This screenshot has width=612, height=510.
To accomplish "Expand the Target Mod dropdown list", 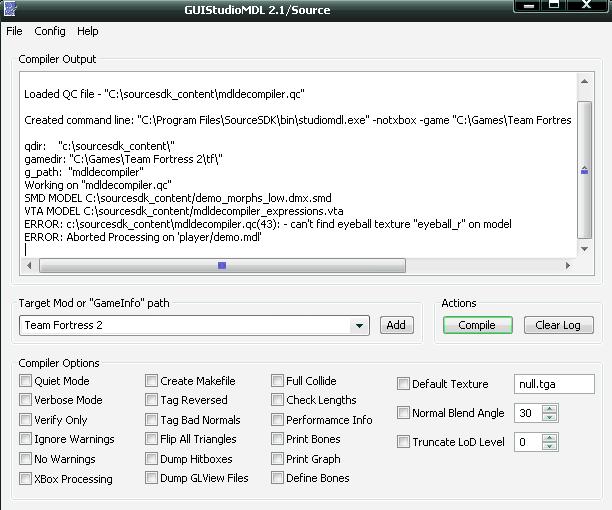I will pyautogui.click(x=360, y=326).
